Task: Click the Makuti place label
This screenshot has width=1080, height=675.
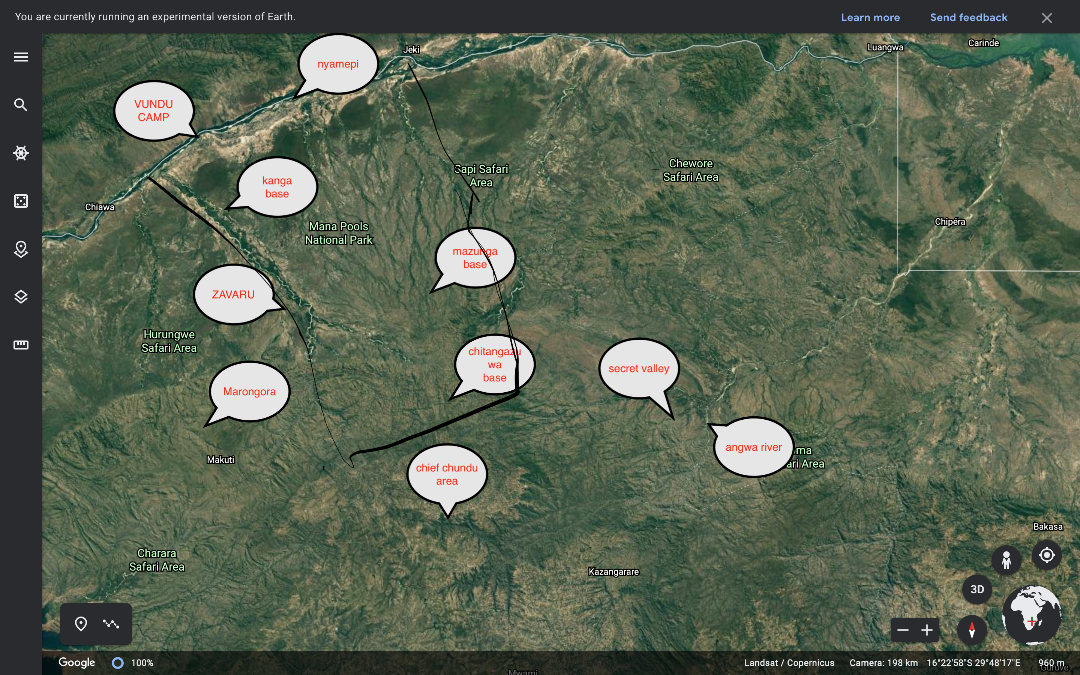Action: click(x=221, y=459)
